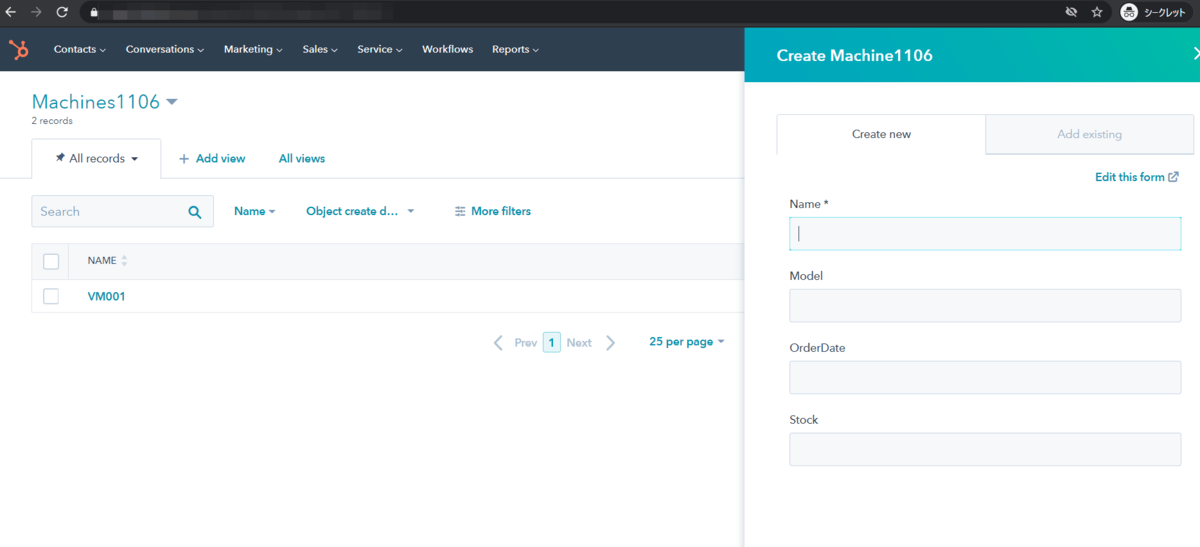Expand the Conversations menu
The width and height of the screenshot is (1200, 547).
coord(165,49)
